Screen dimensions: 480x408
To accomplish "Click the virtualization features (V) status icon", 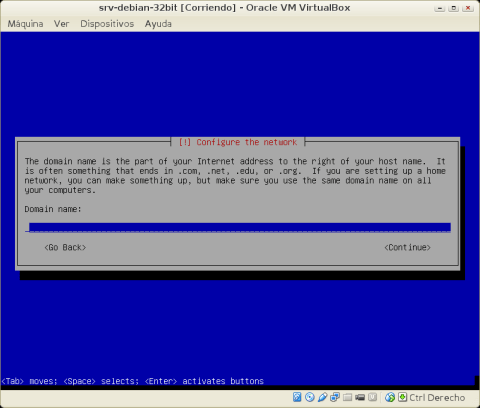I will (372, 397).
